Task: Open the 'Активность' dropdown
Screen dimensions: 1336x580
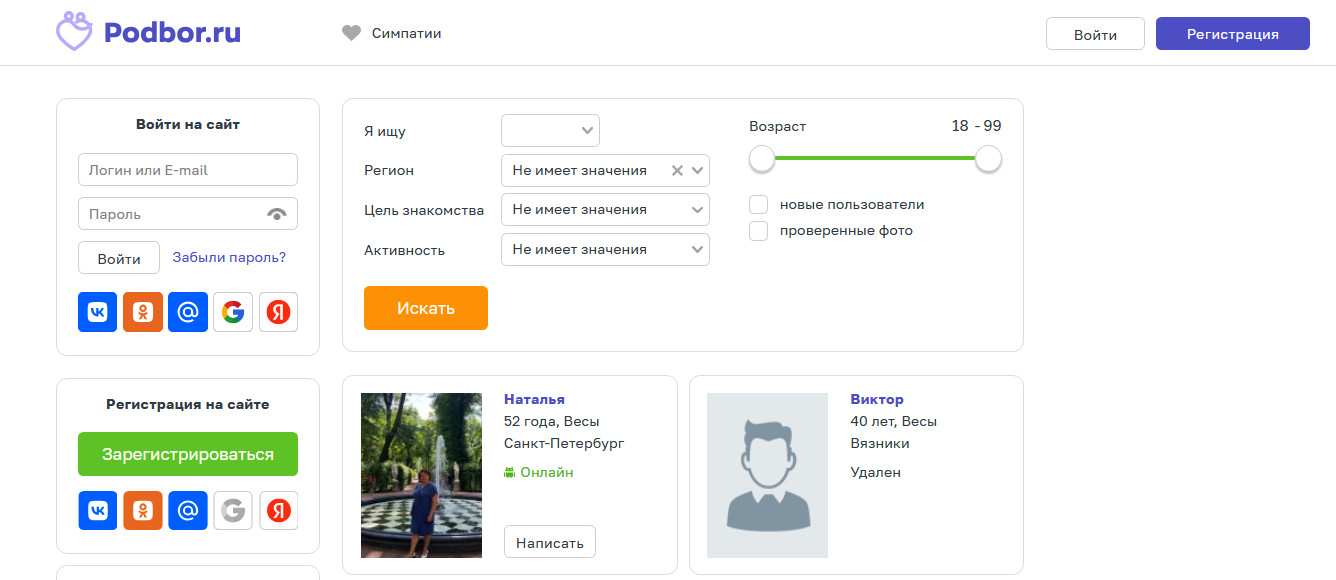Action: tap(605, 250)
